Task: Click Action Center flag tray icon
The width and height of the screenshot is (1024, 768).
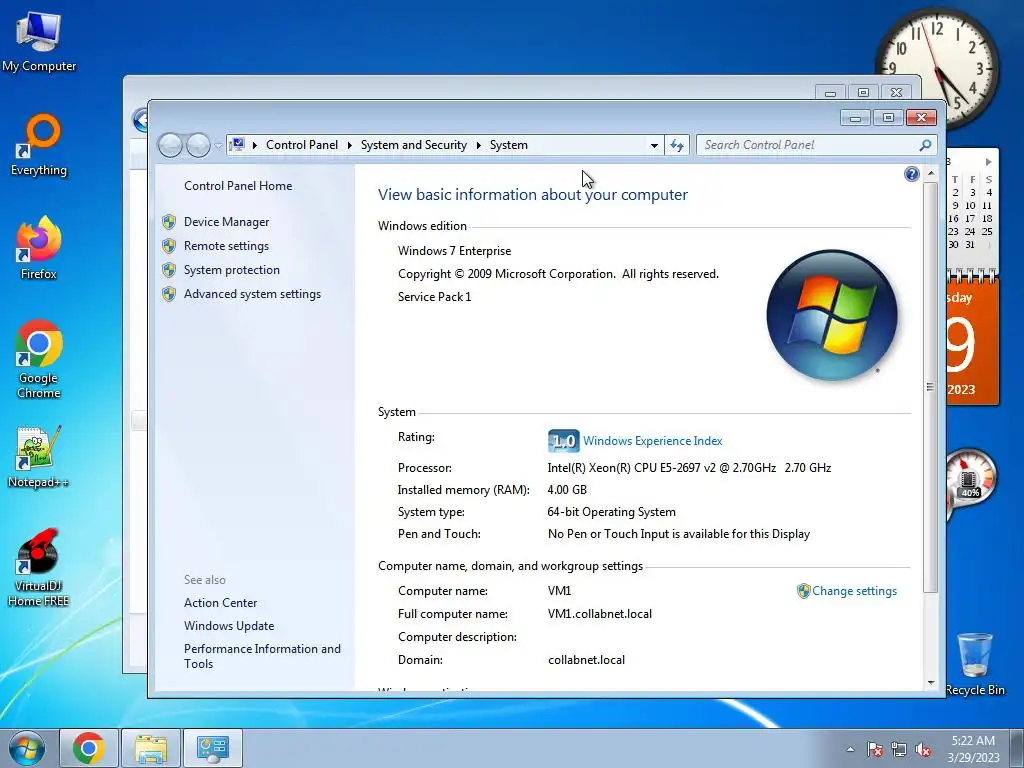Action: click(875, 750)
